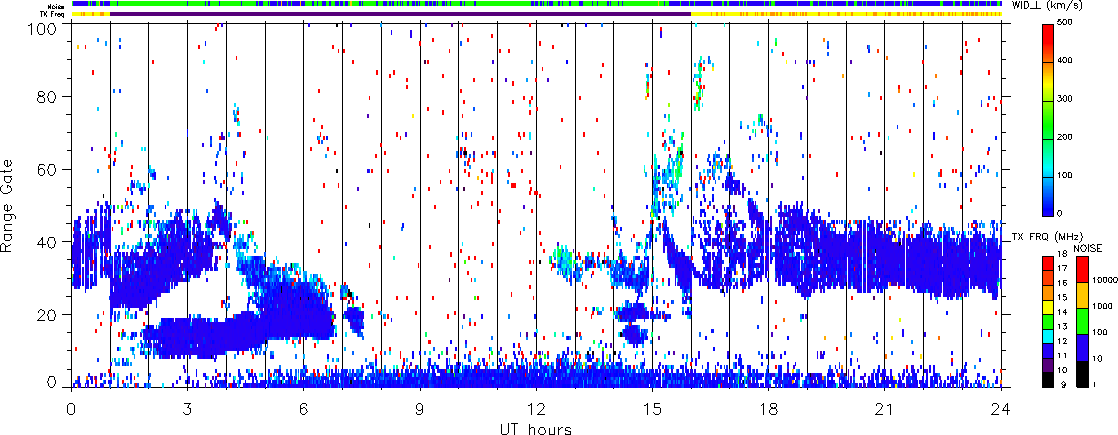
Task: Click the 40 tick label on the Range Gate axis
Action: click(x=47, y=242)
